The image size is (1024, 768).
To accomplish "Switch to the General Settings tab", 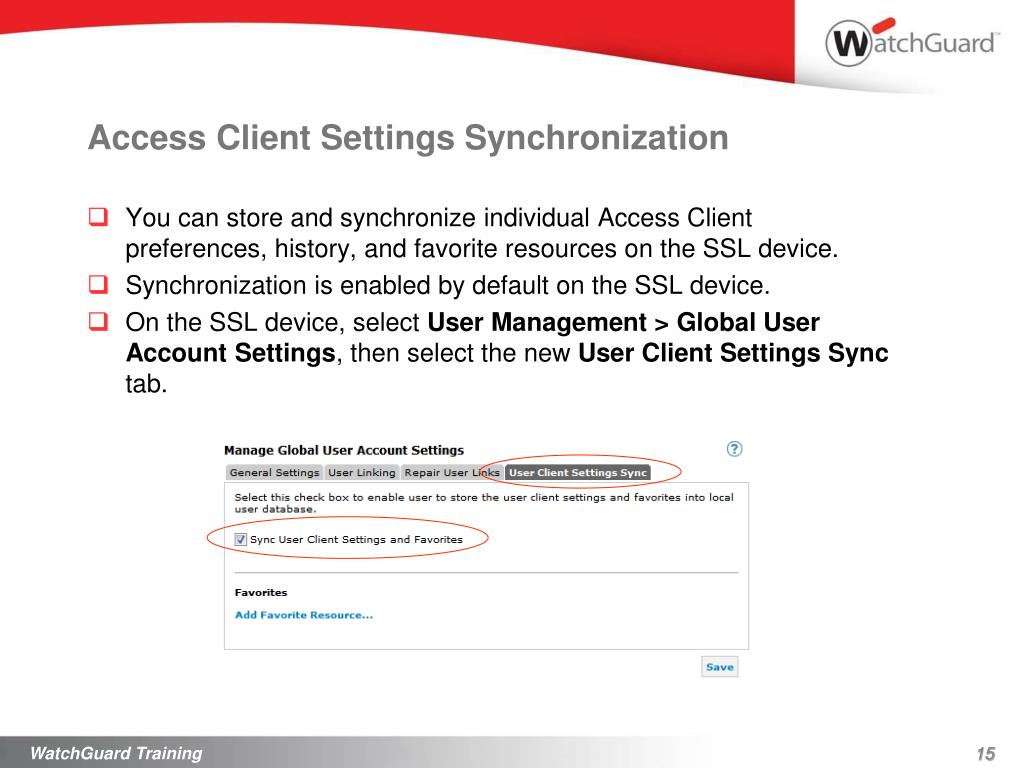I will tap(274, 472).
